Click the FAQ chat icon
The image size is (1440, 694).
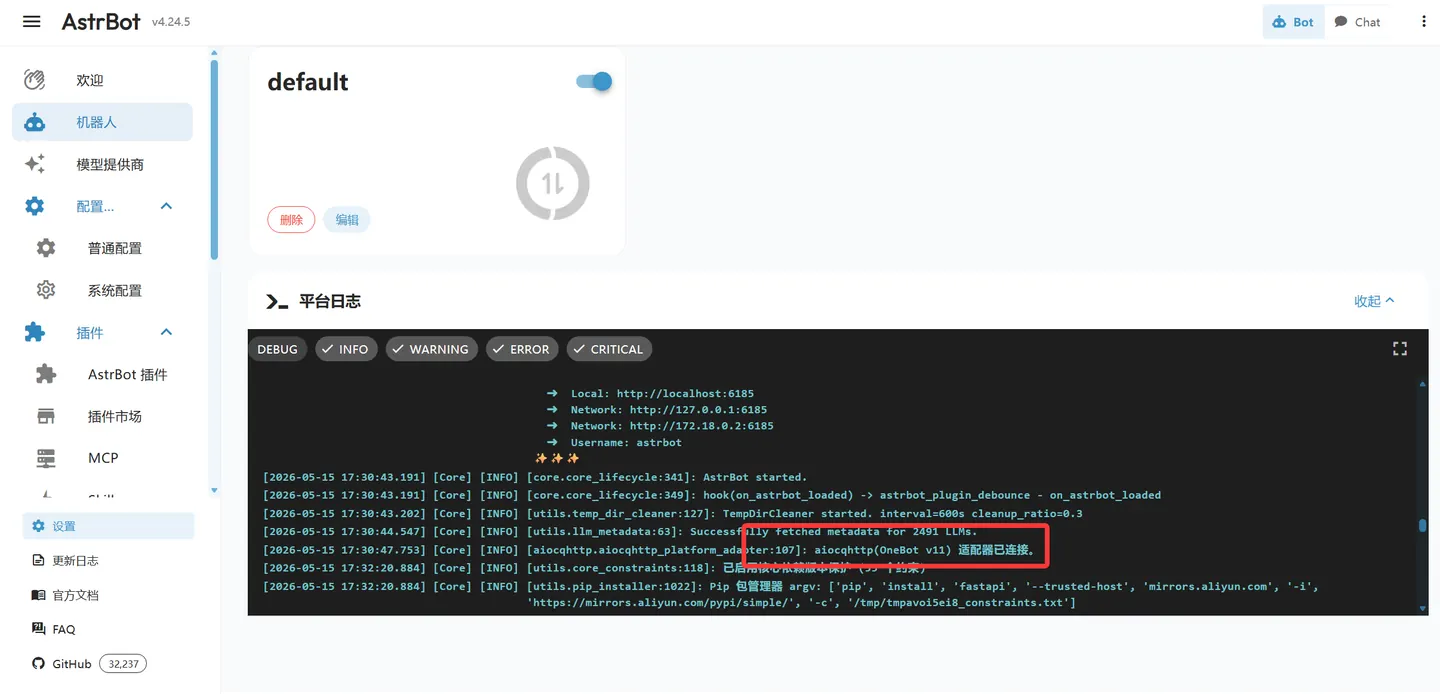pyautogui.click(x=38, y=629)
